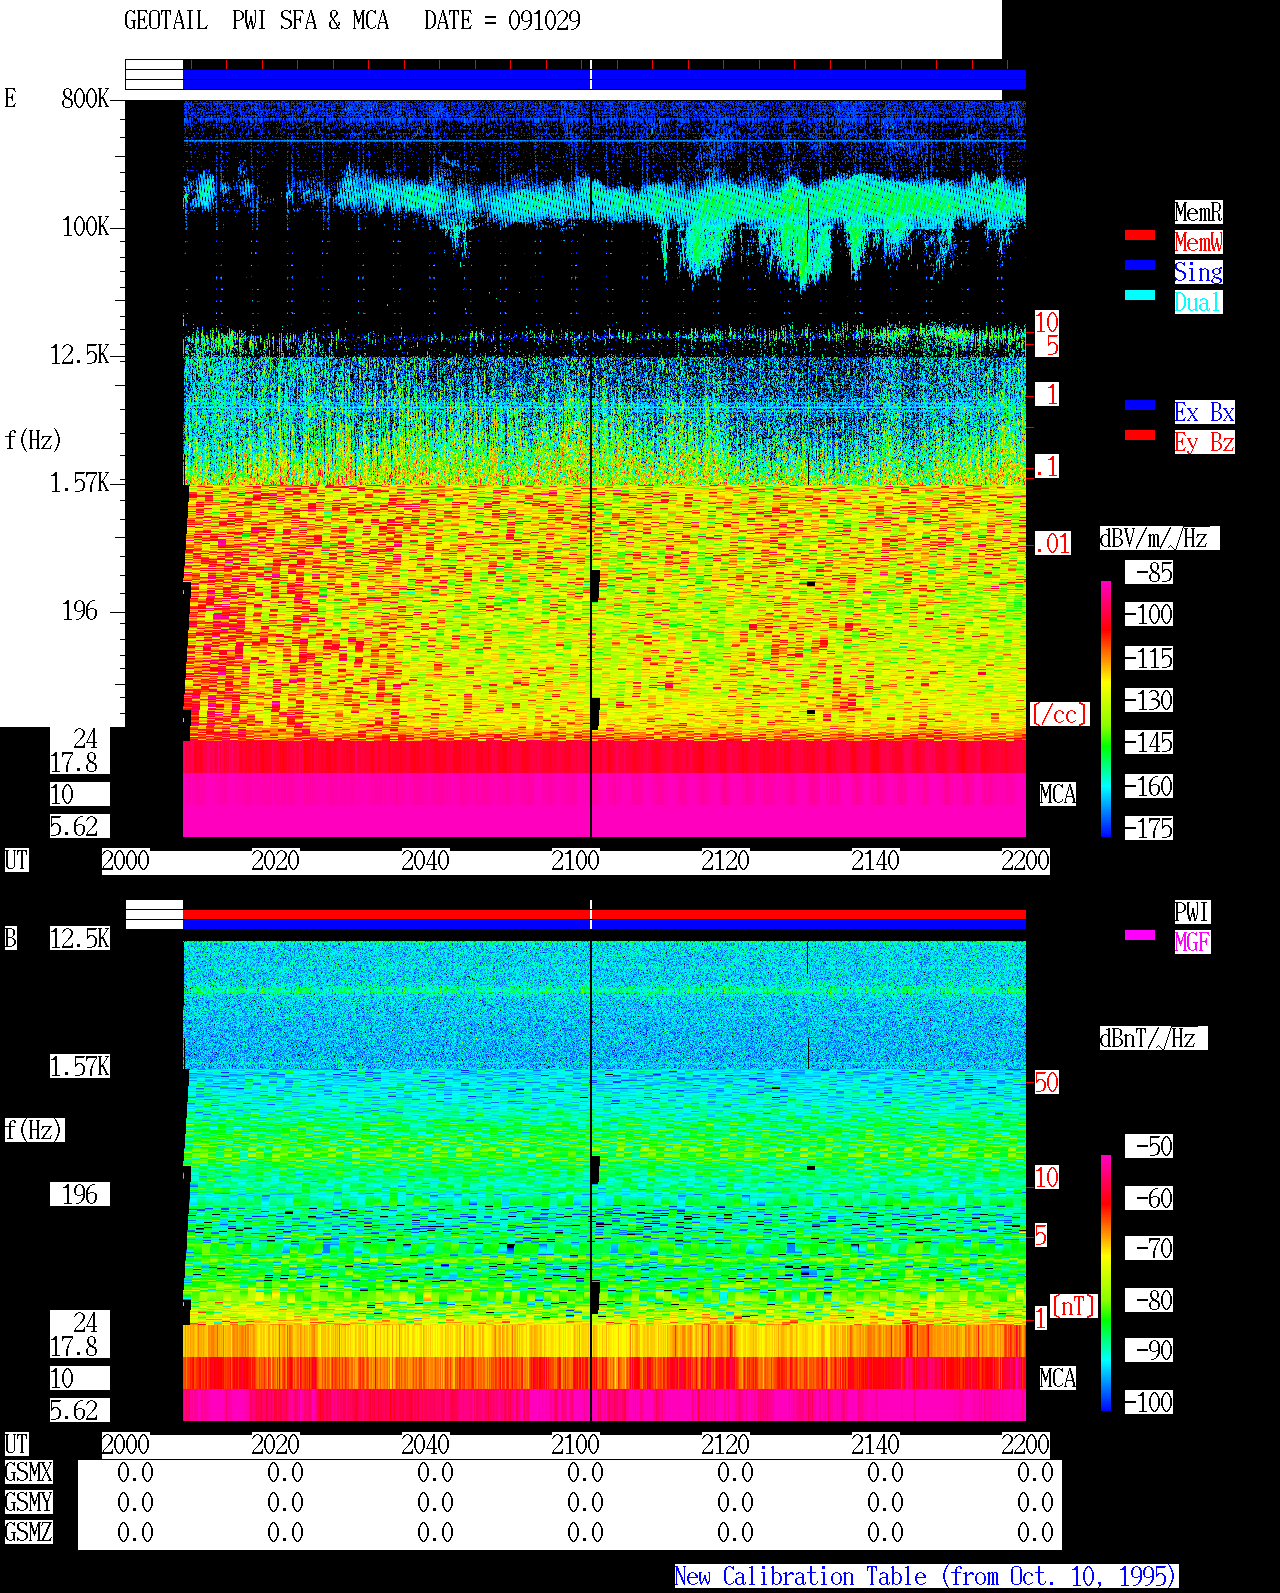Click the red mode bar above B panel

[x=604, y=914]
